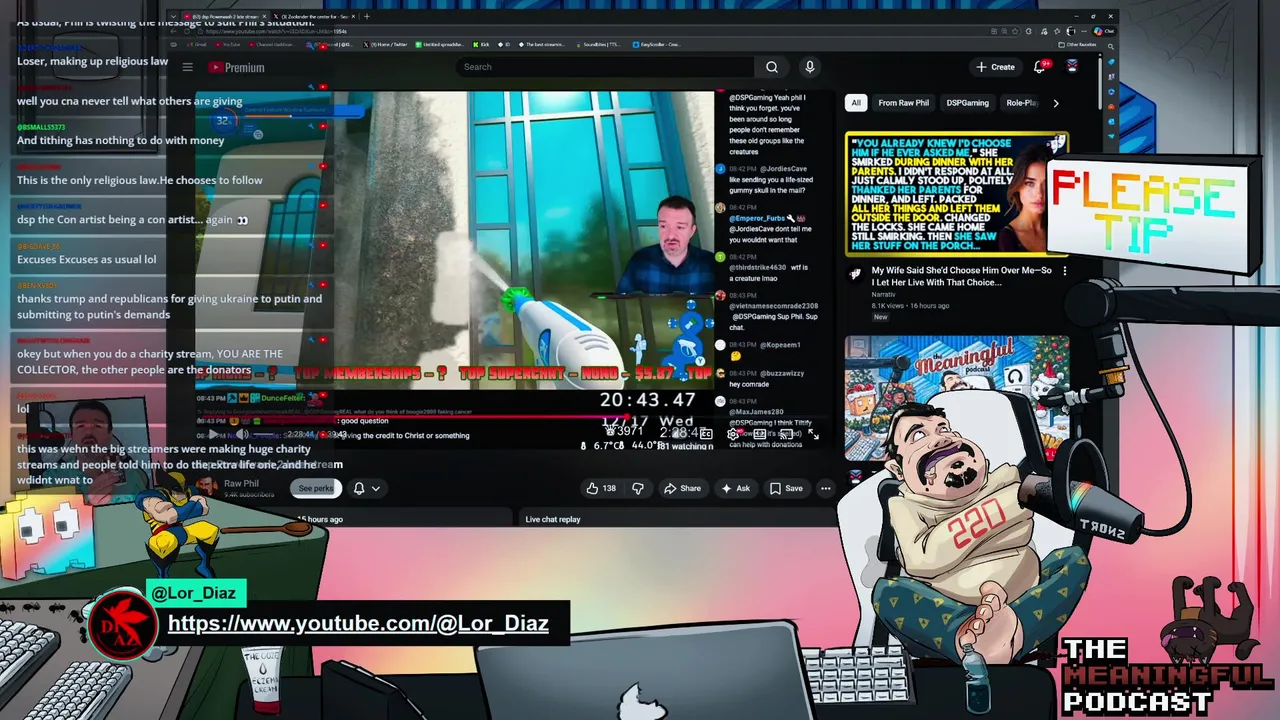The width and height of the screenshot is (1280, 720).
Task: Click title My Wife Said She'd Choose Him
Action: 962,276
